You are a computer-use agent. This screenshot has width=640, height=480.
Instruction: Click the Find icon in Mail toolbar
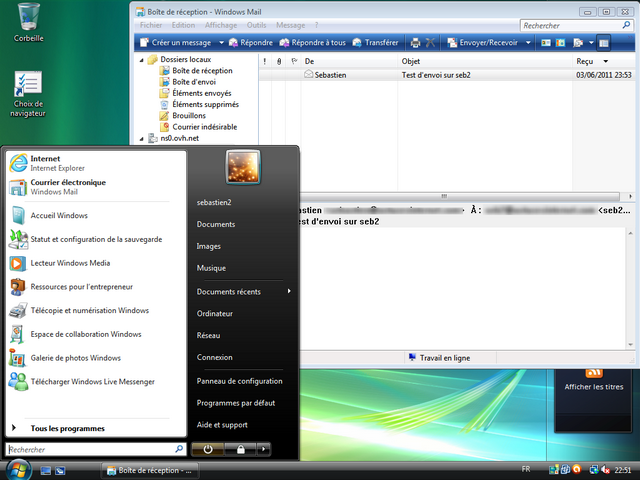pyautogui.click(x=578, y=42)
